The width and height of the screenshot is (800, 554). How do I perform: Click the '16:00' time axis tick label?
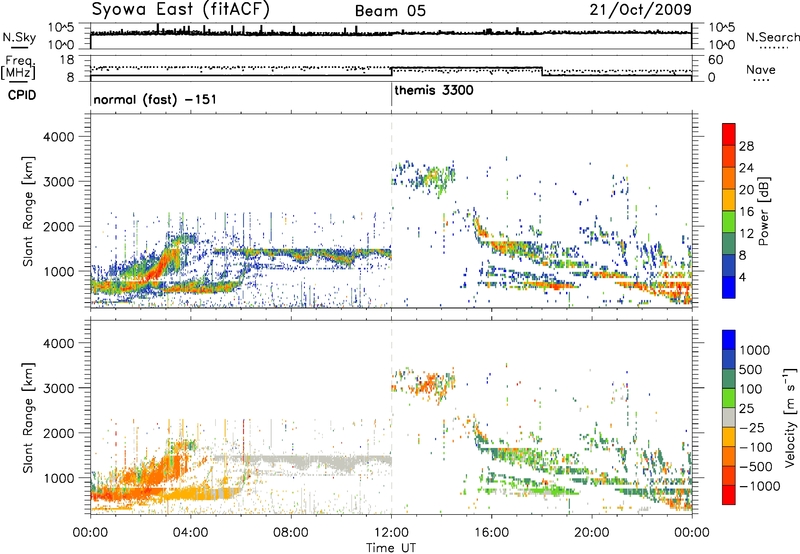[x=491, y=533]
